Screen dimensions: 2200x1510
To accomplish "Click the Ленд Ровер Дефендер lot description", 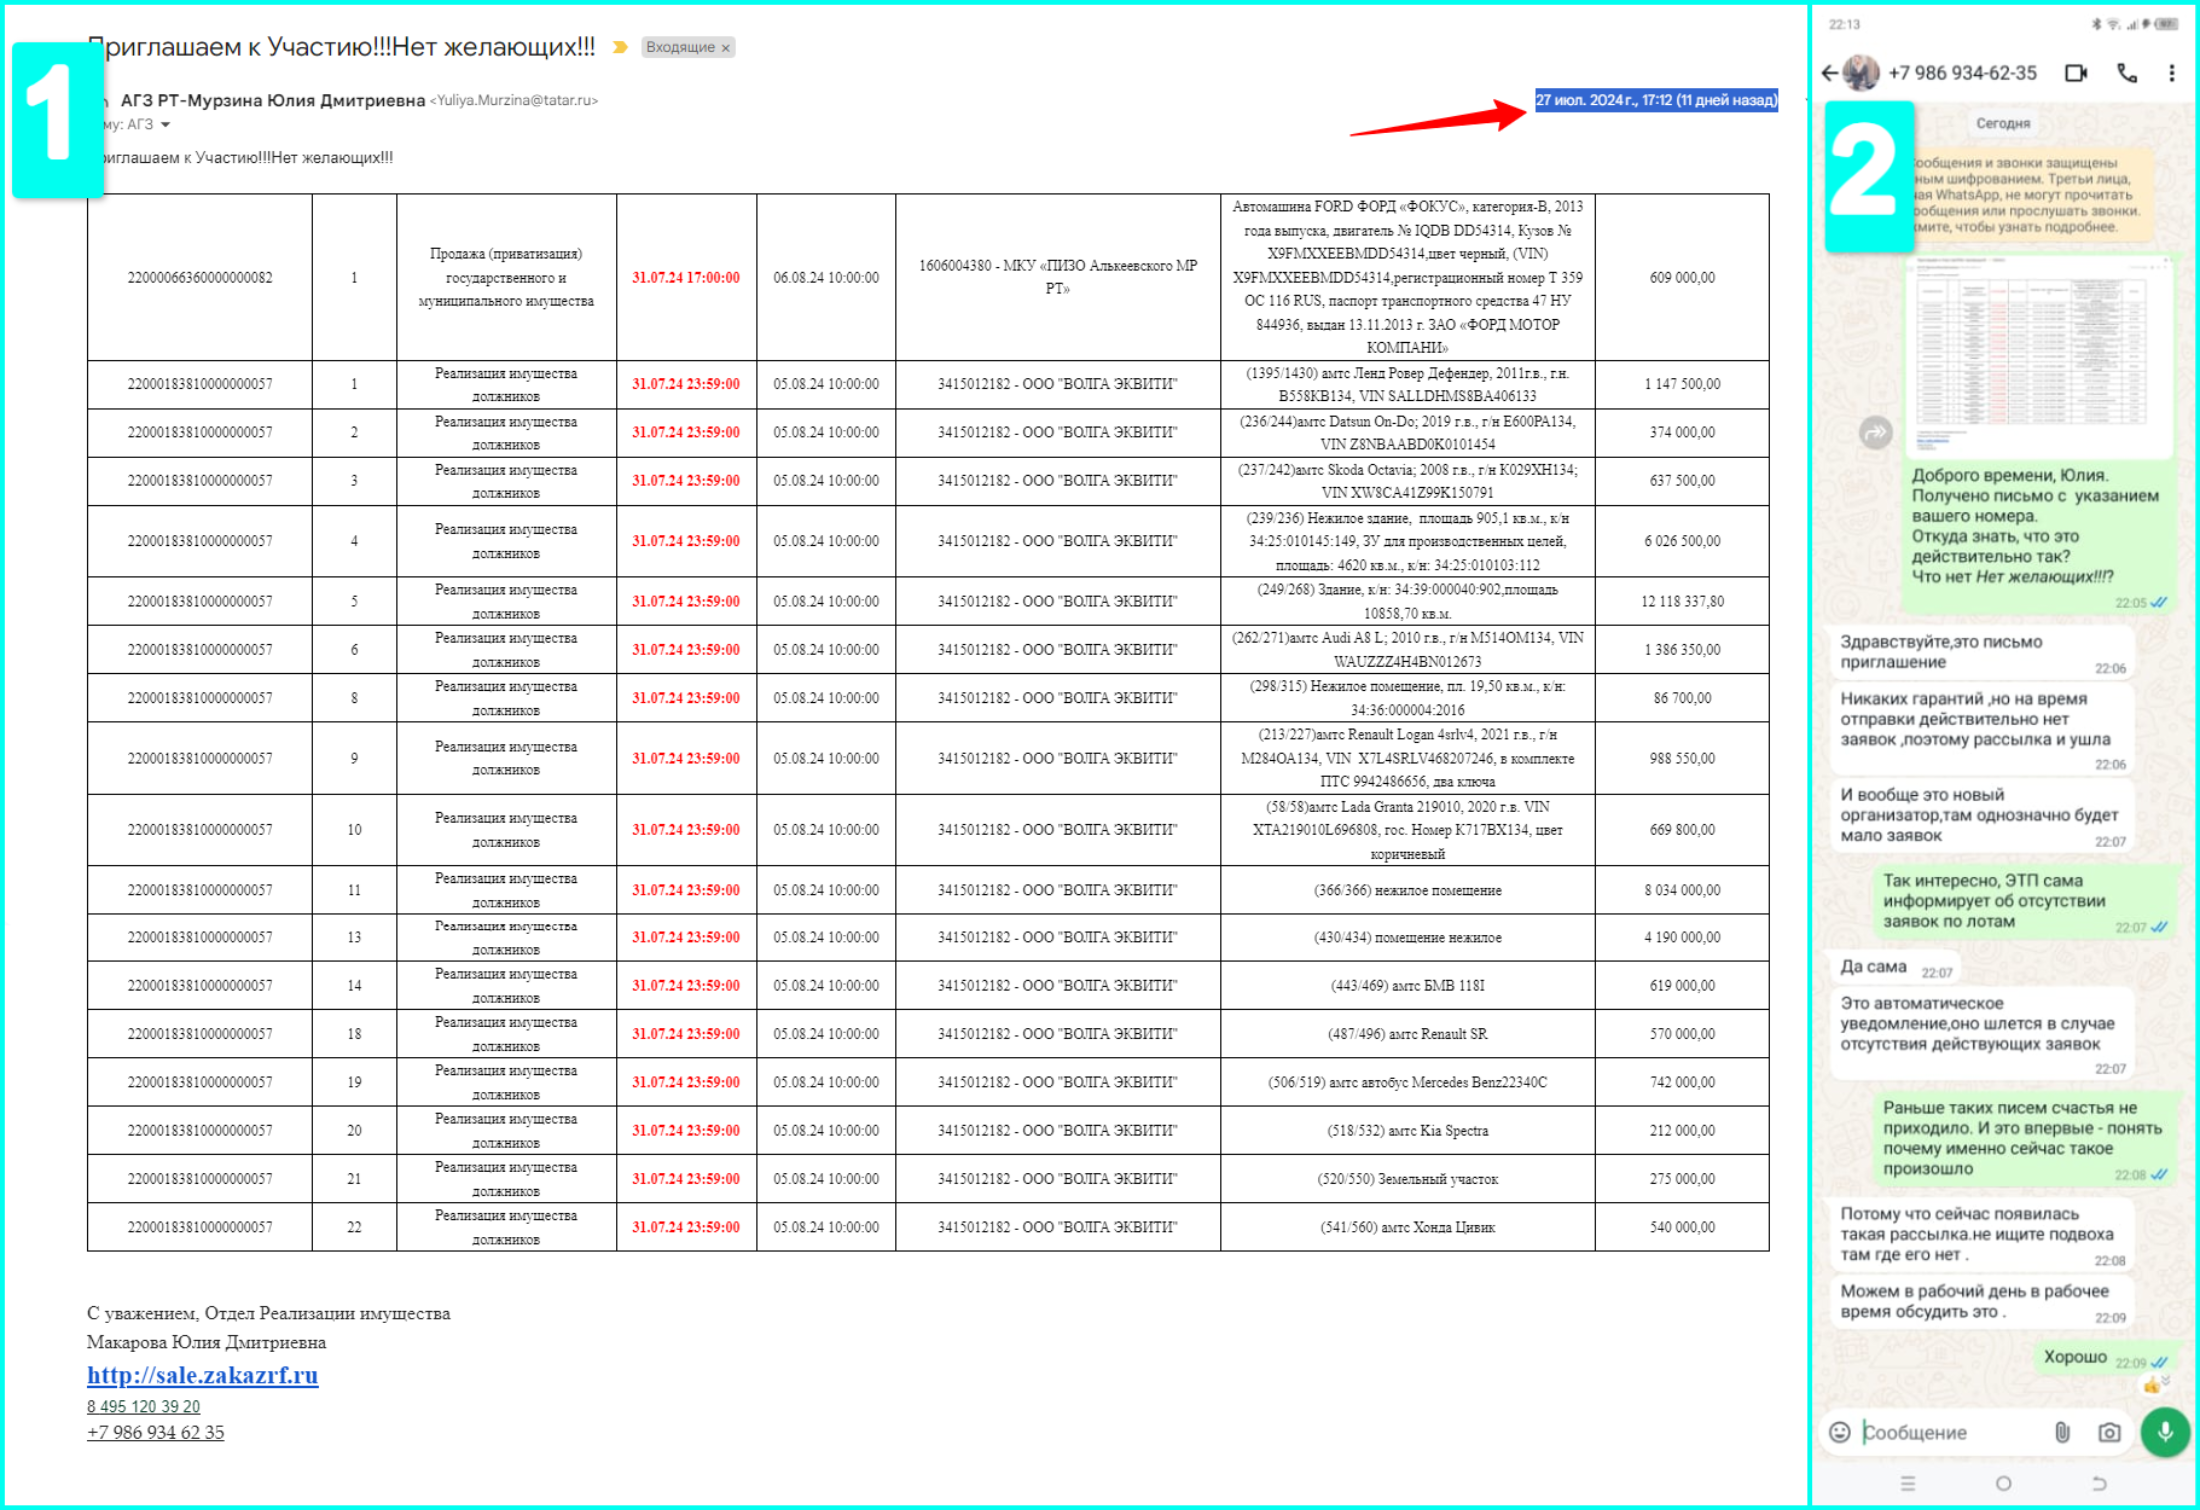I will (x=1408, y=385).
